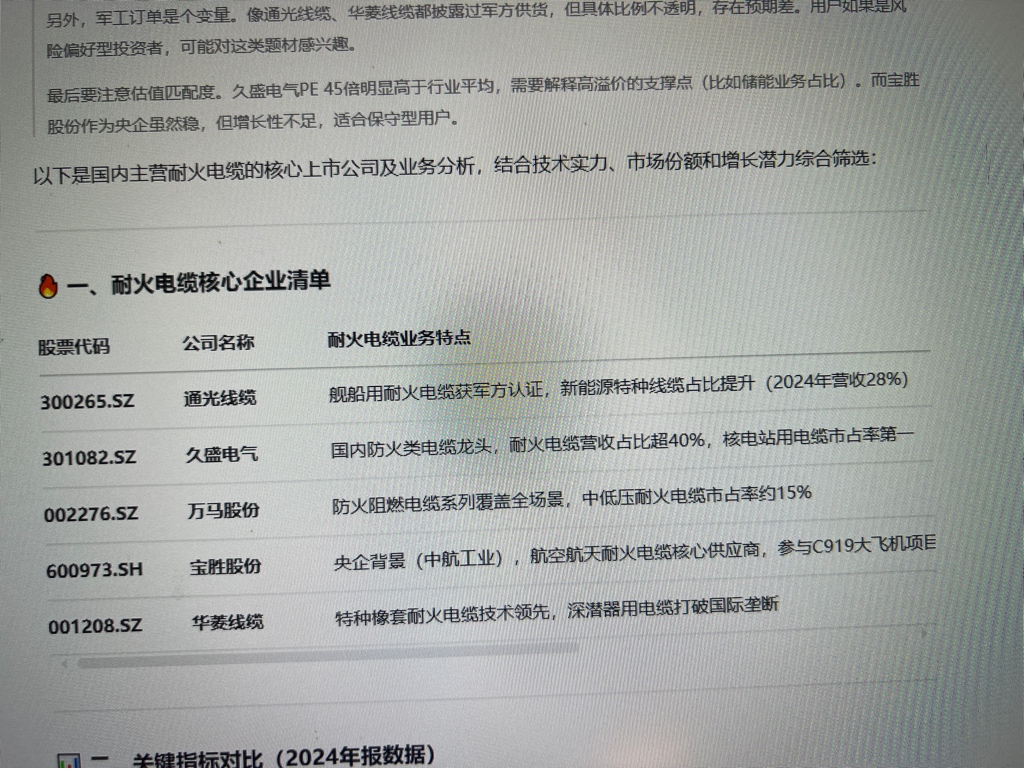
Task: Click the paragraph starting 另外，军工订单是个变量
Action: (x=477, y=29)
